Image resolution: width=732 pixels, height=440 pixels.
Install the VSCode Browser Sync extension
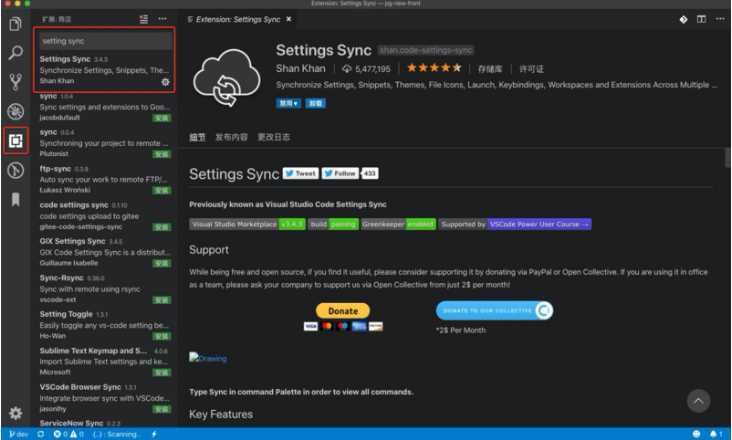coord(162,409)
